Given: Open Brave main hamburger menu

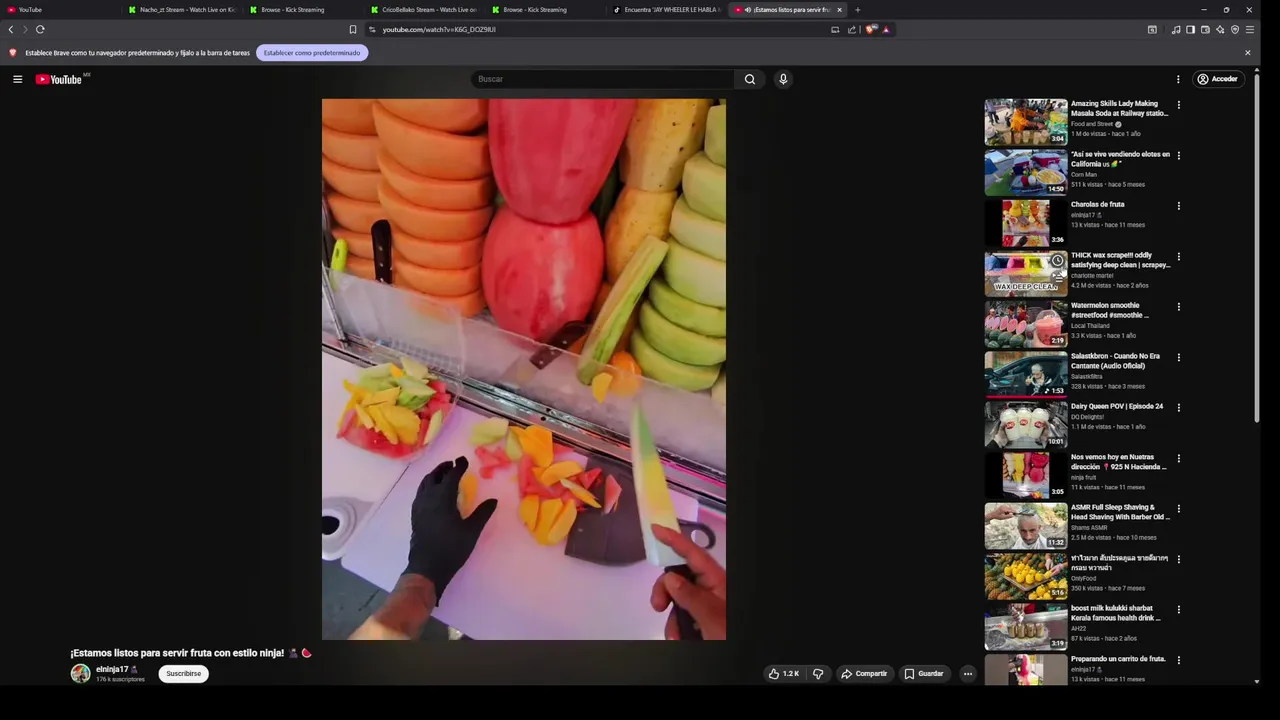Looking at the screenshot, I should coord(1250,30).
